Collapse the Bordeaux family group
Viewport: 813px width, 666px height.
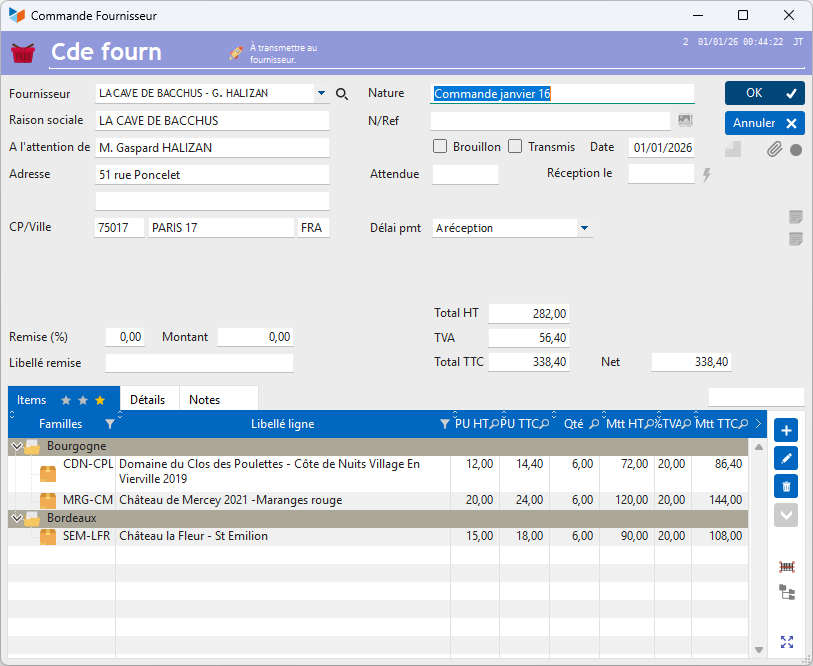pos(17,518)
